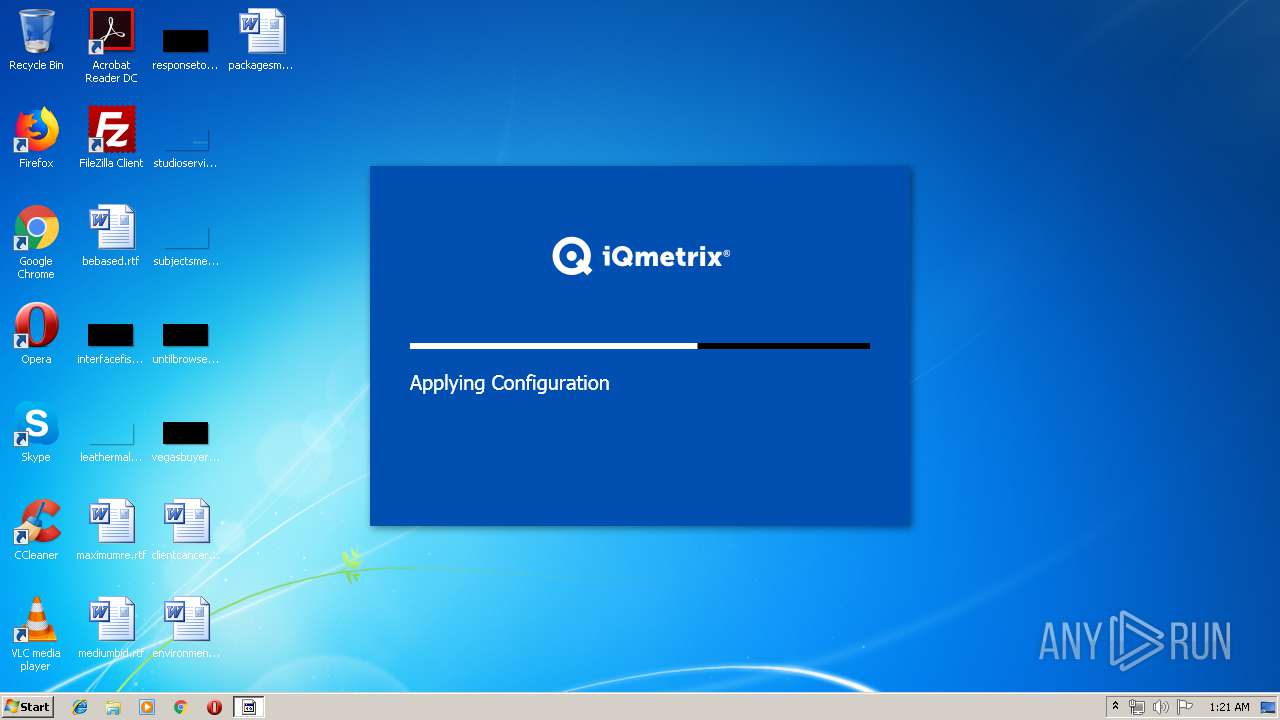Viewport: 1280px width, 720px height.
Task: Select the maximumre.rtf document
Action: click(111, 531)
